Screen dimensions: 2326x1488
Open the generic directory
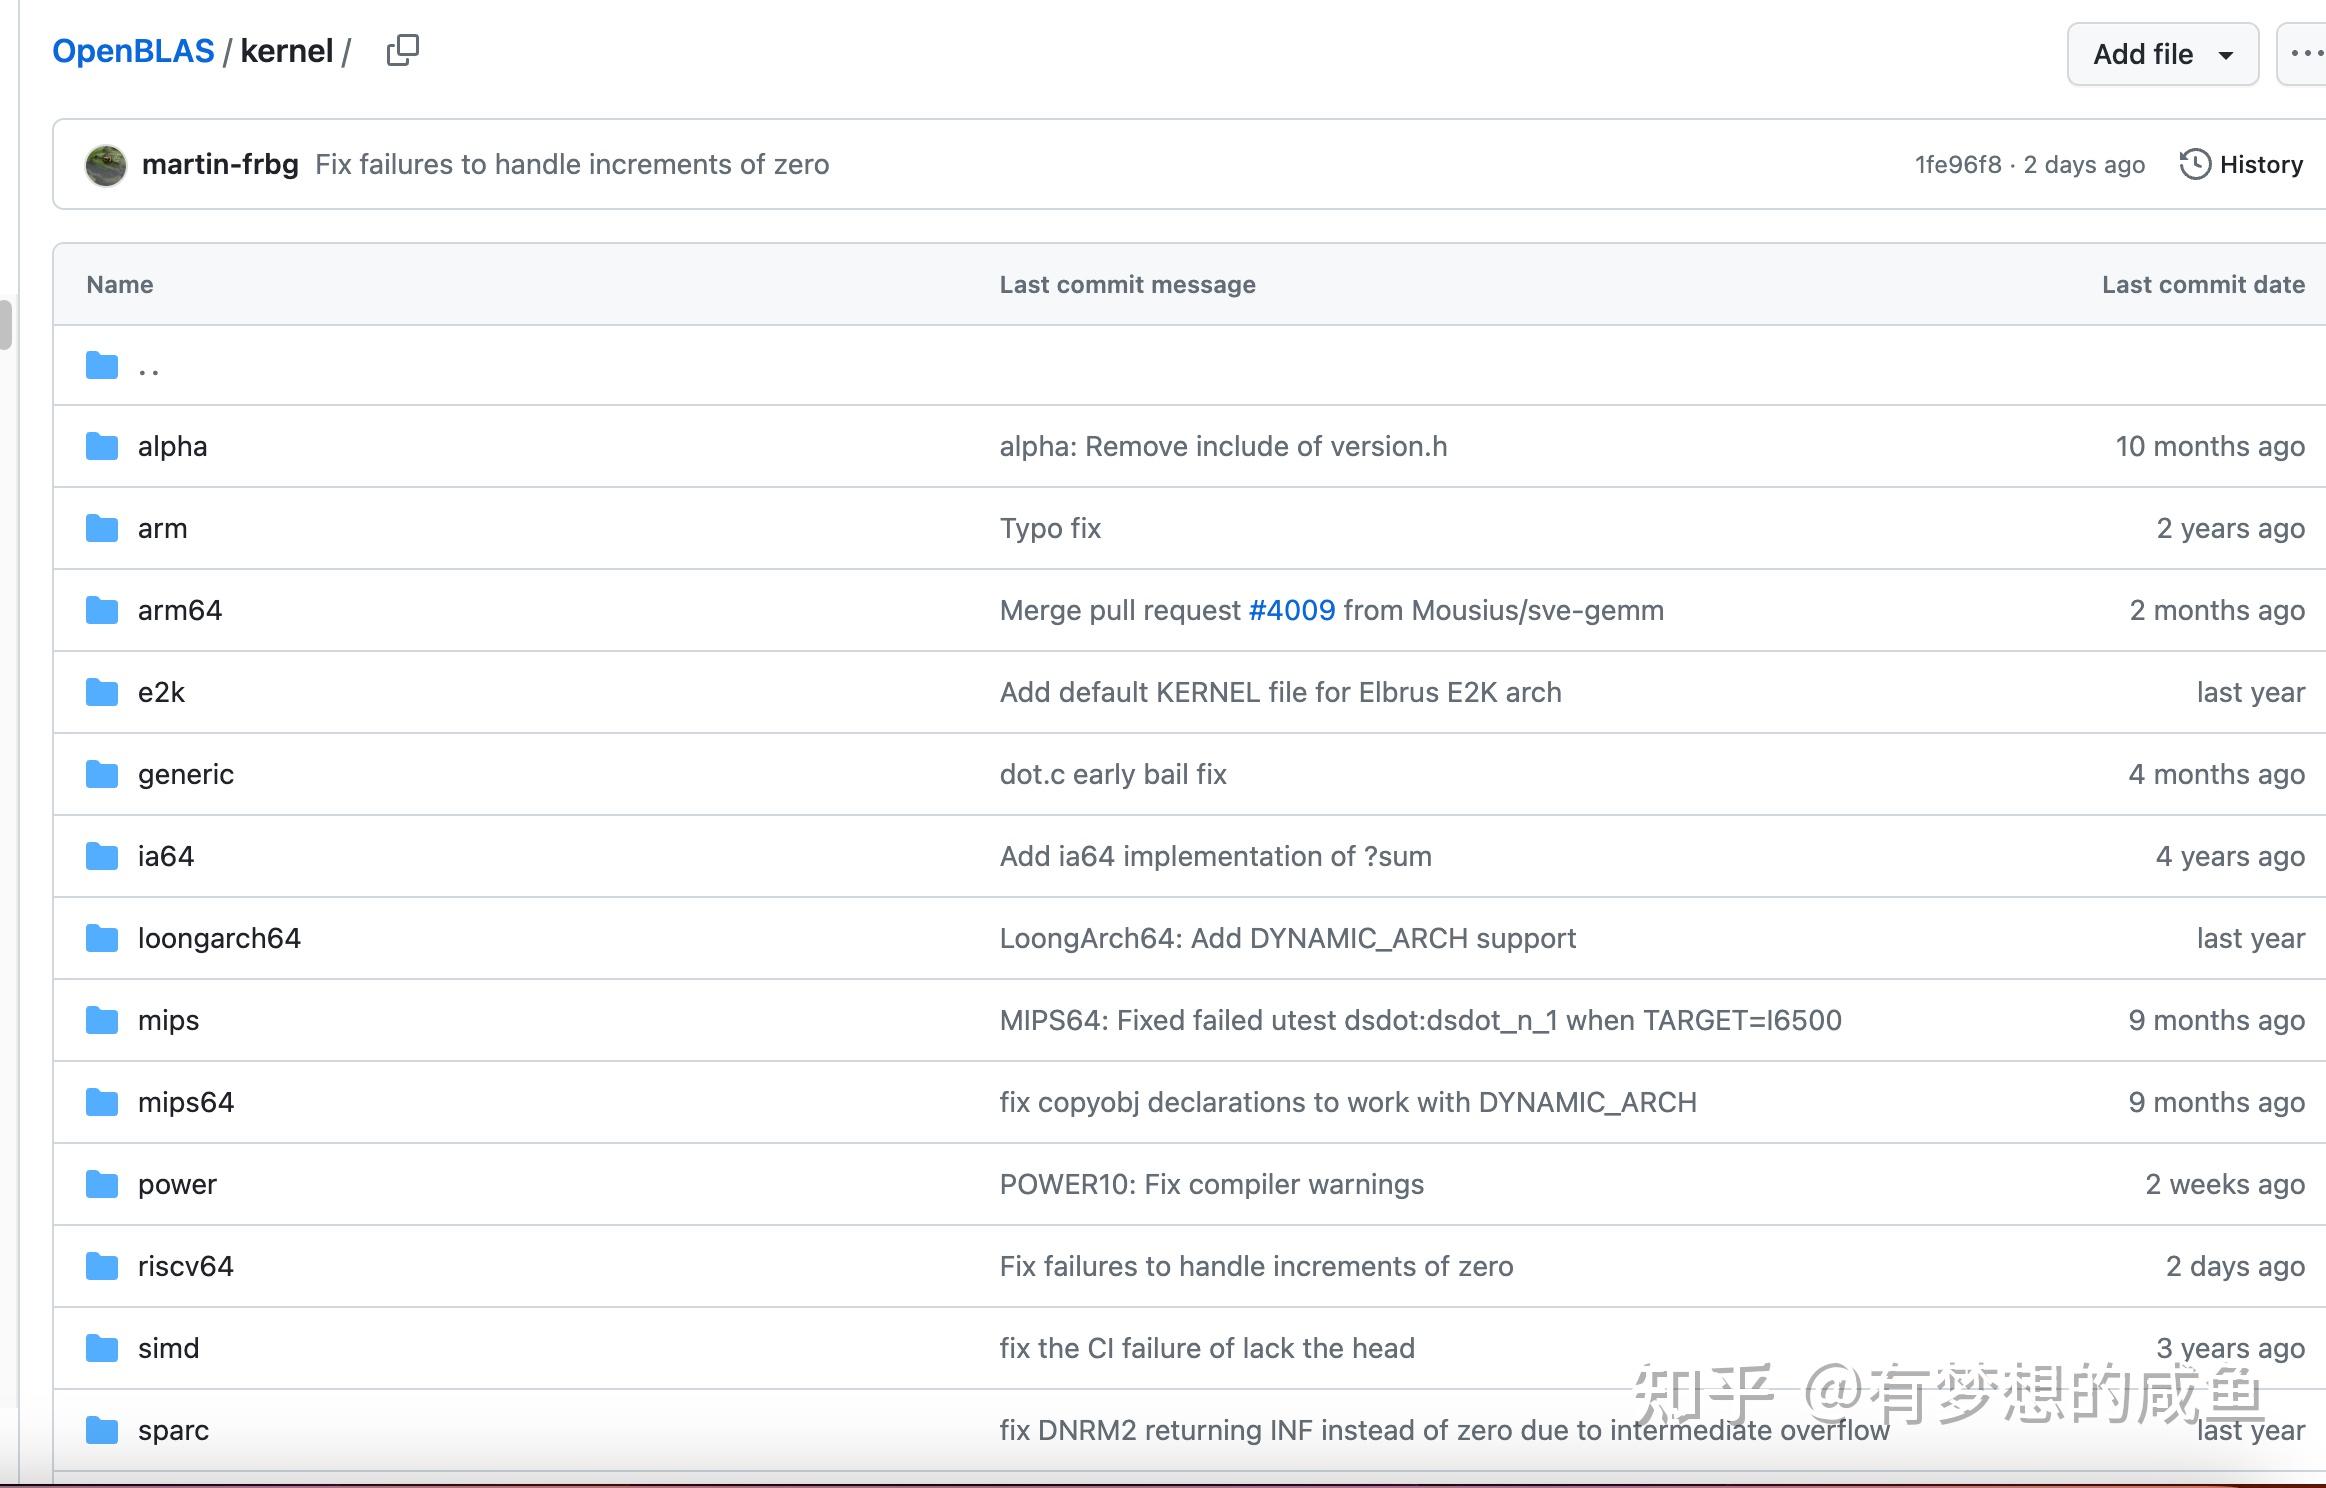(186, 774)
